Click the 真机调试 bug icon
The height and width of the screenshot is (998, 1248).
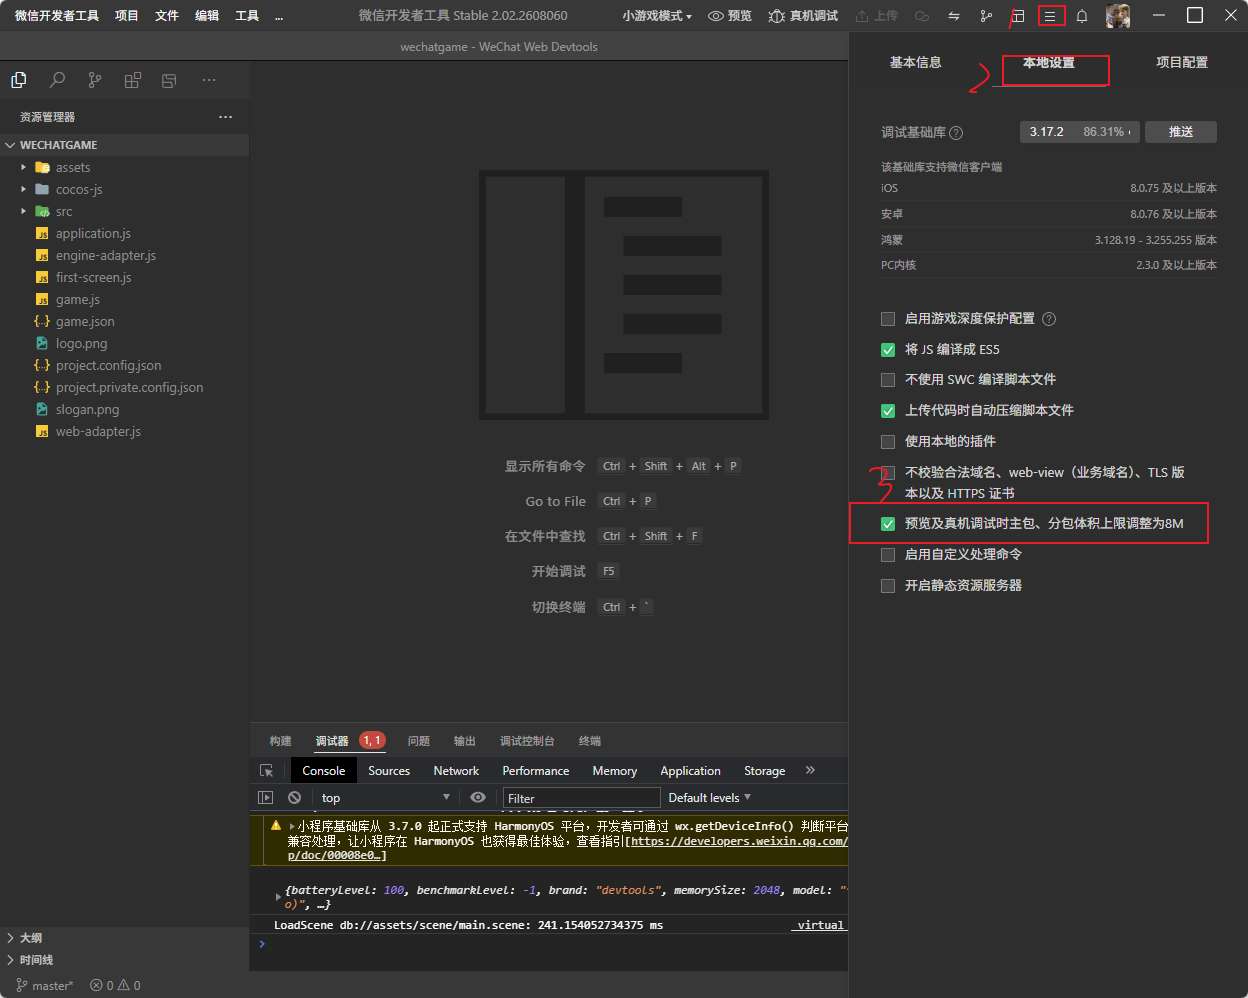776,16
